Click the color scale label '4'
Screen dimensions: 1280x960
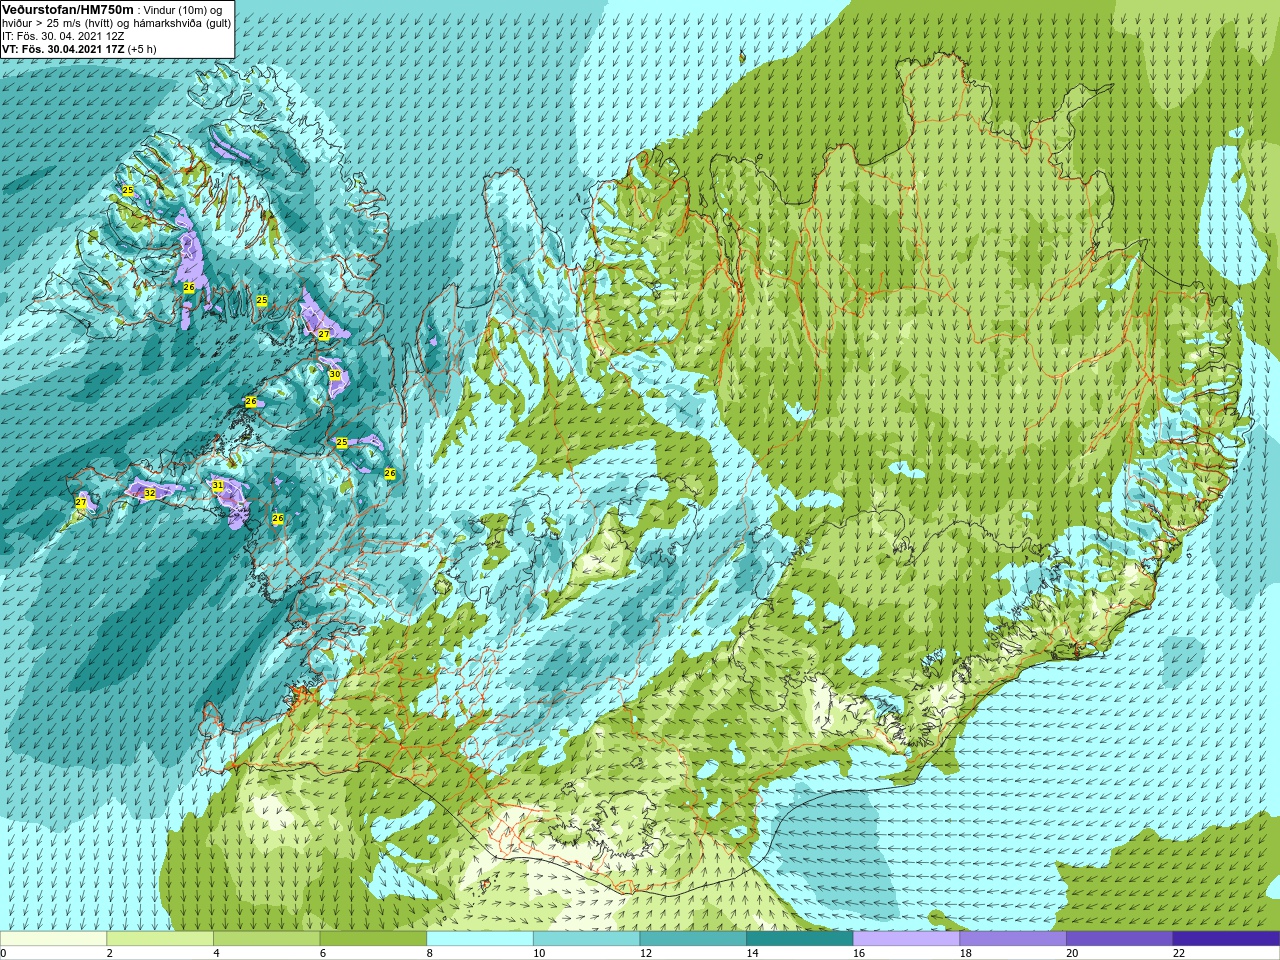[x=216, y=953]
